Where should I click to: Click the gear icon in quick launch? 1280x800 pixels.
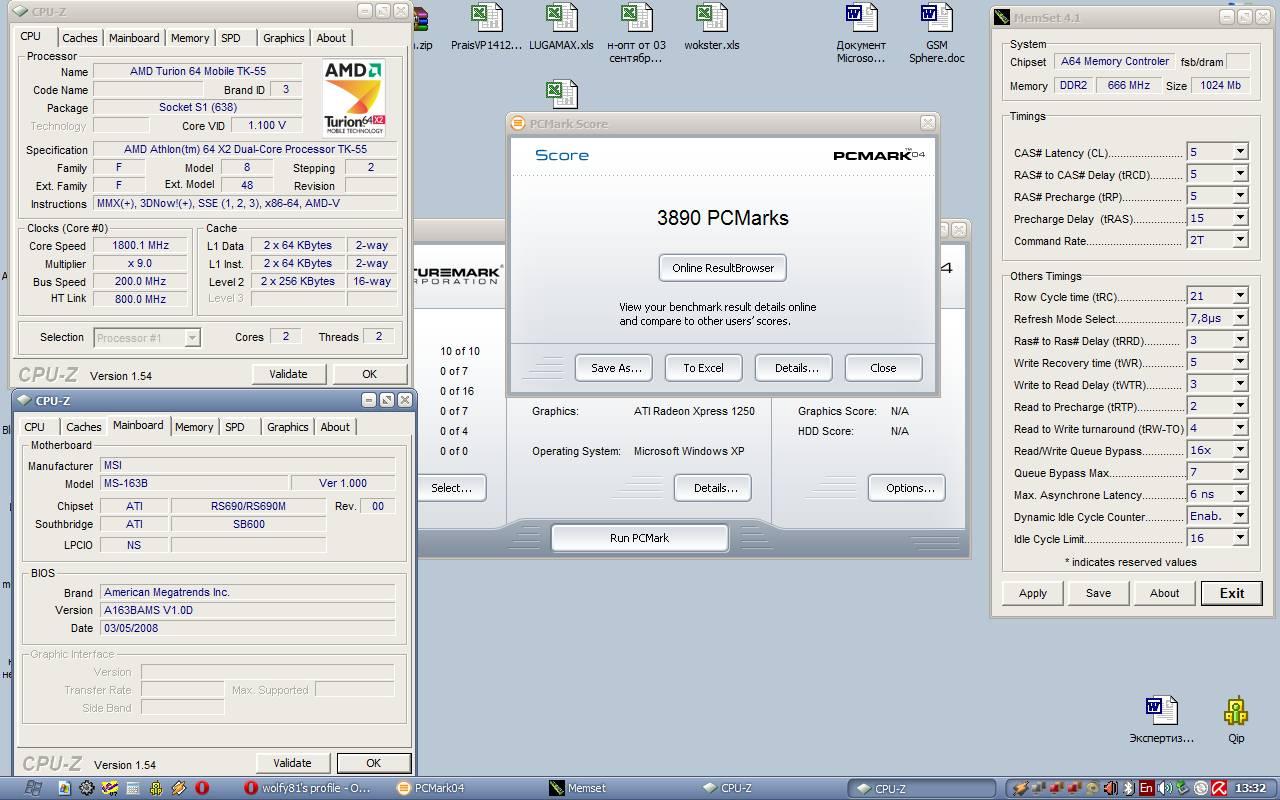point(87,788)
